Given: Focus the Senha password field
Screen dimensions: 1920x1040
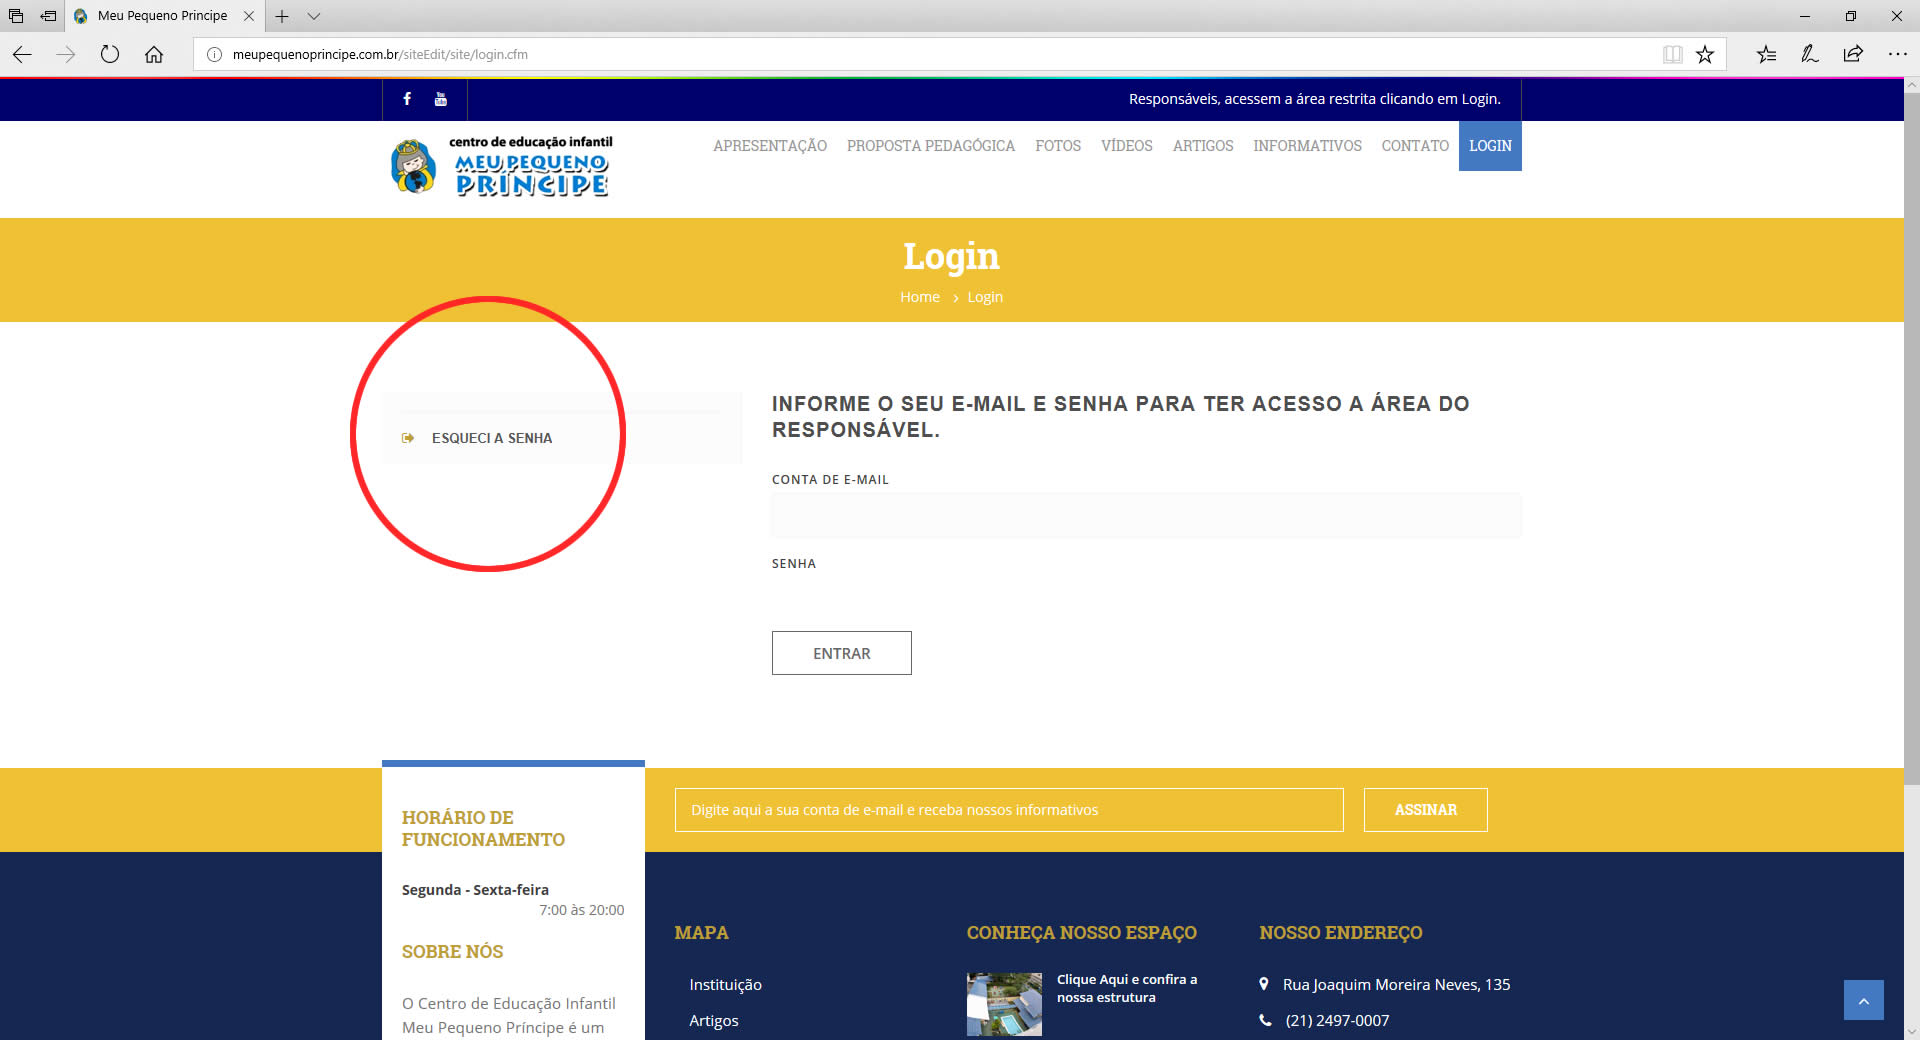Looking at the screenshot, I should click(1146, 599).
